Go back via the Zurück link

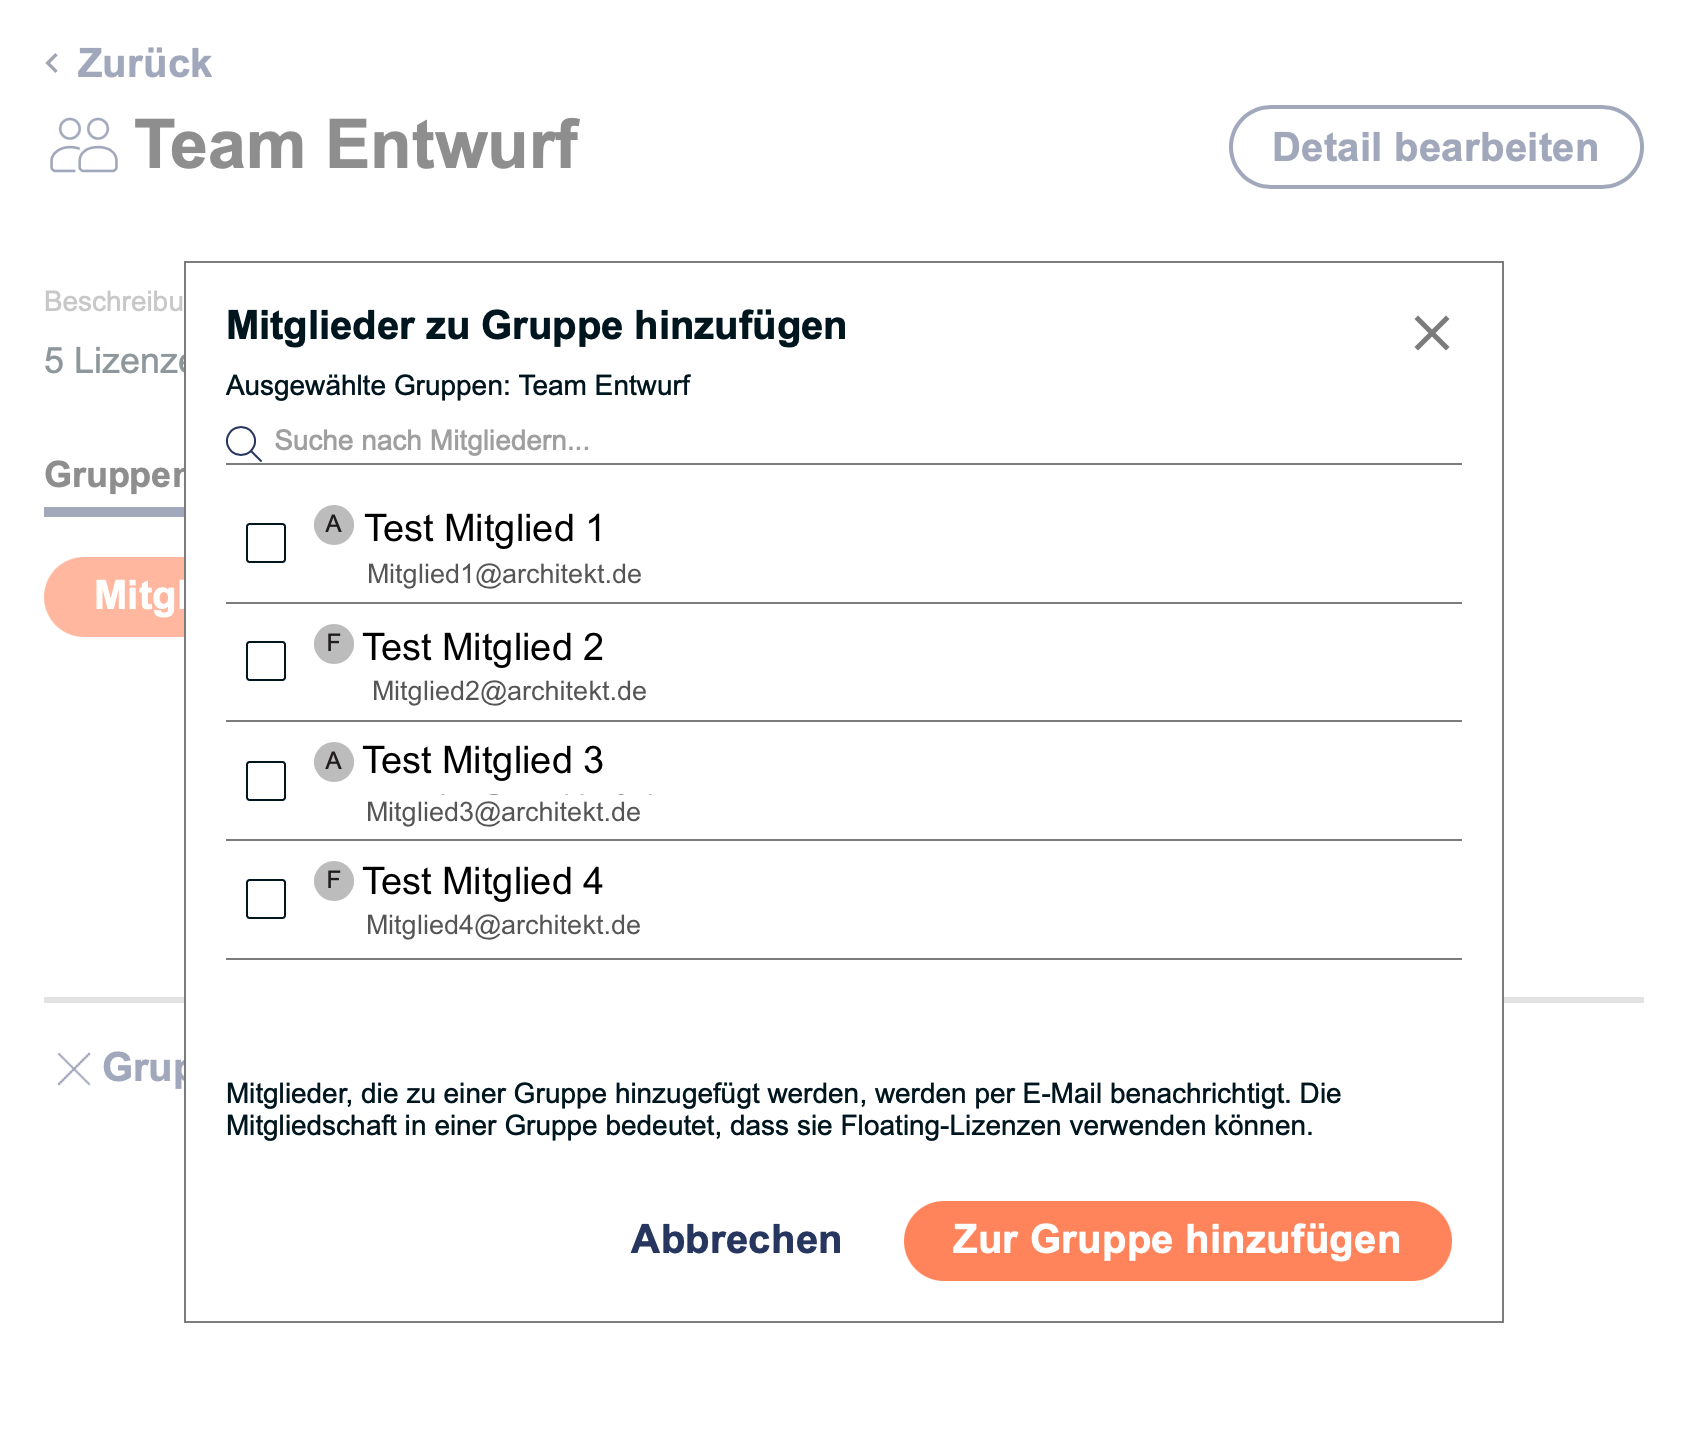coord(144,63)
